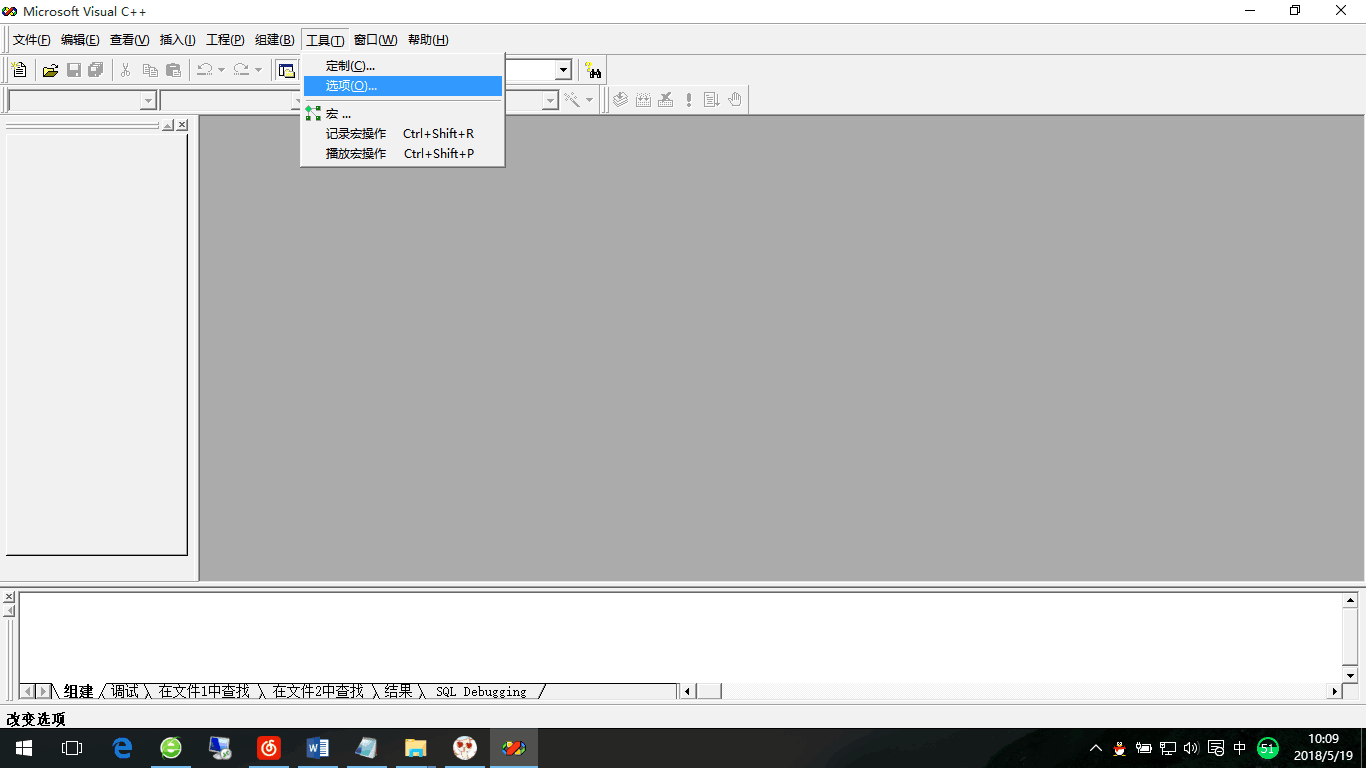Expand the WizardBar class combo box
The width and height of the screenshot is (1366, 768).
tap(148, 100)
